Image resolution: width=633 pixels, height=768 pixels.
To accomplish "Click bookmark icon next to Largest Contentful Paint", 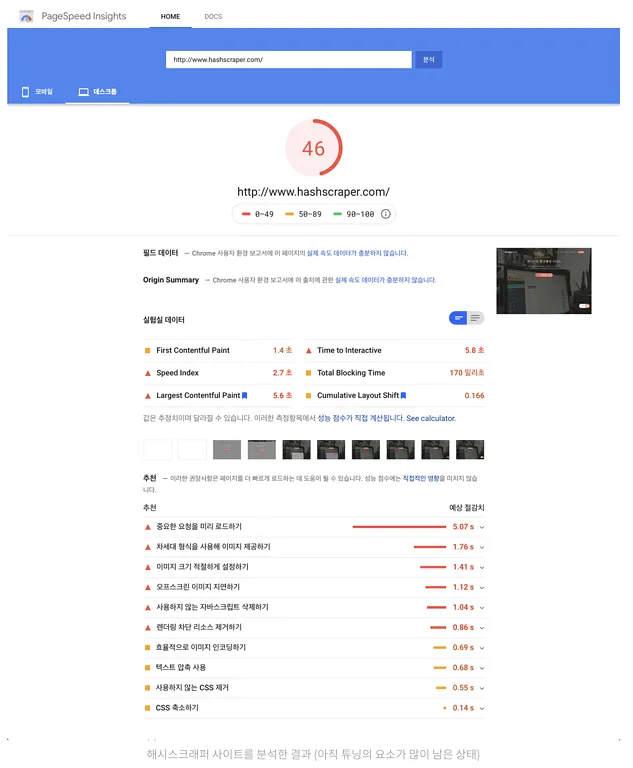I will point(244,396).
